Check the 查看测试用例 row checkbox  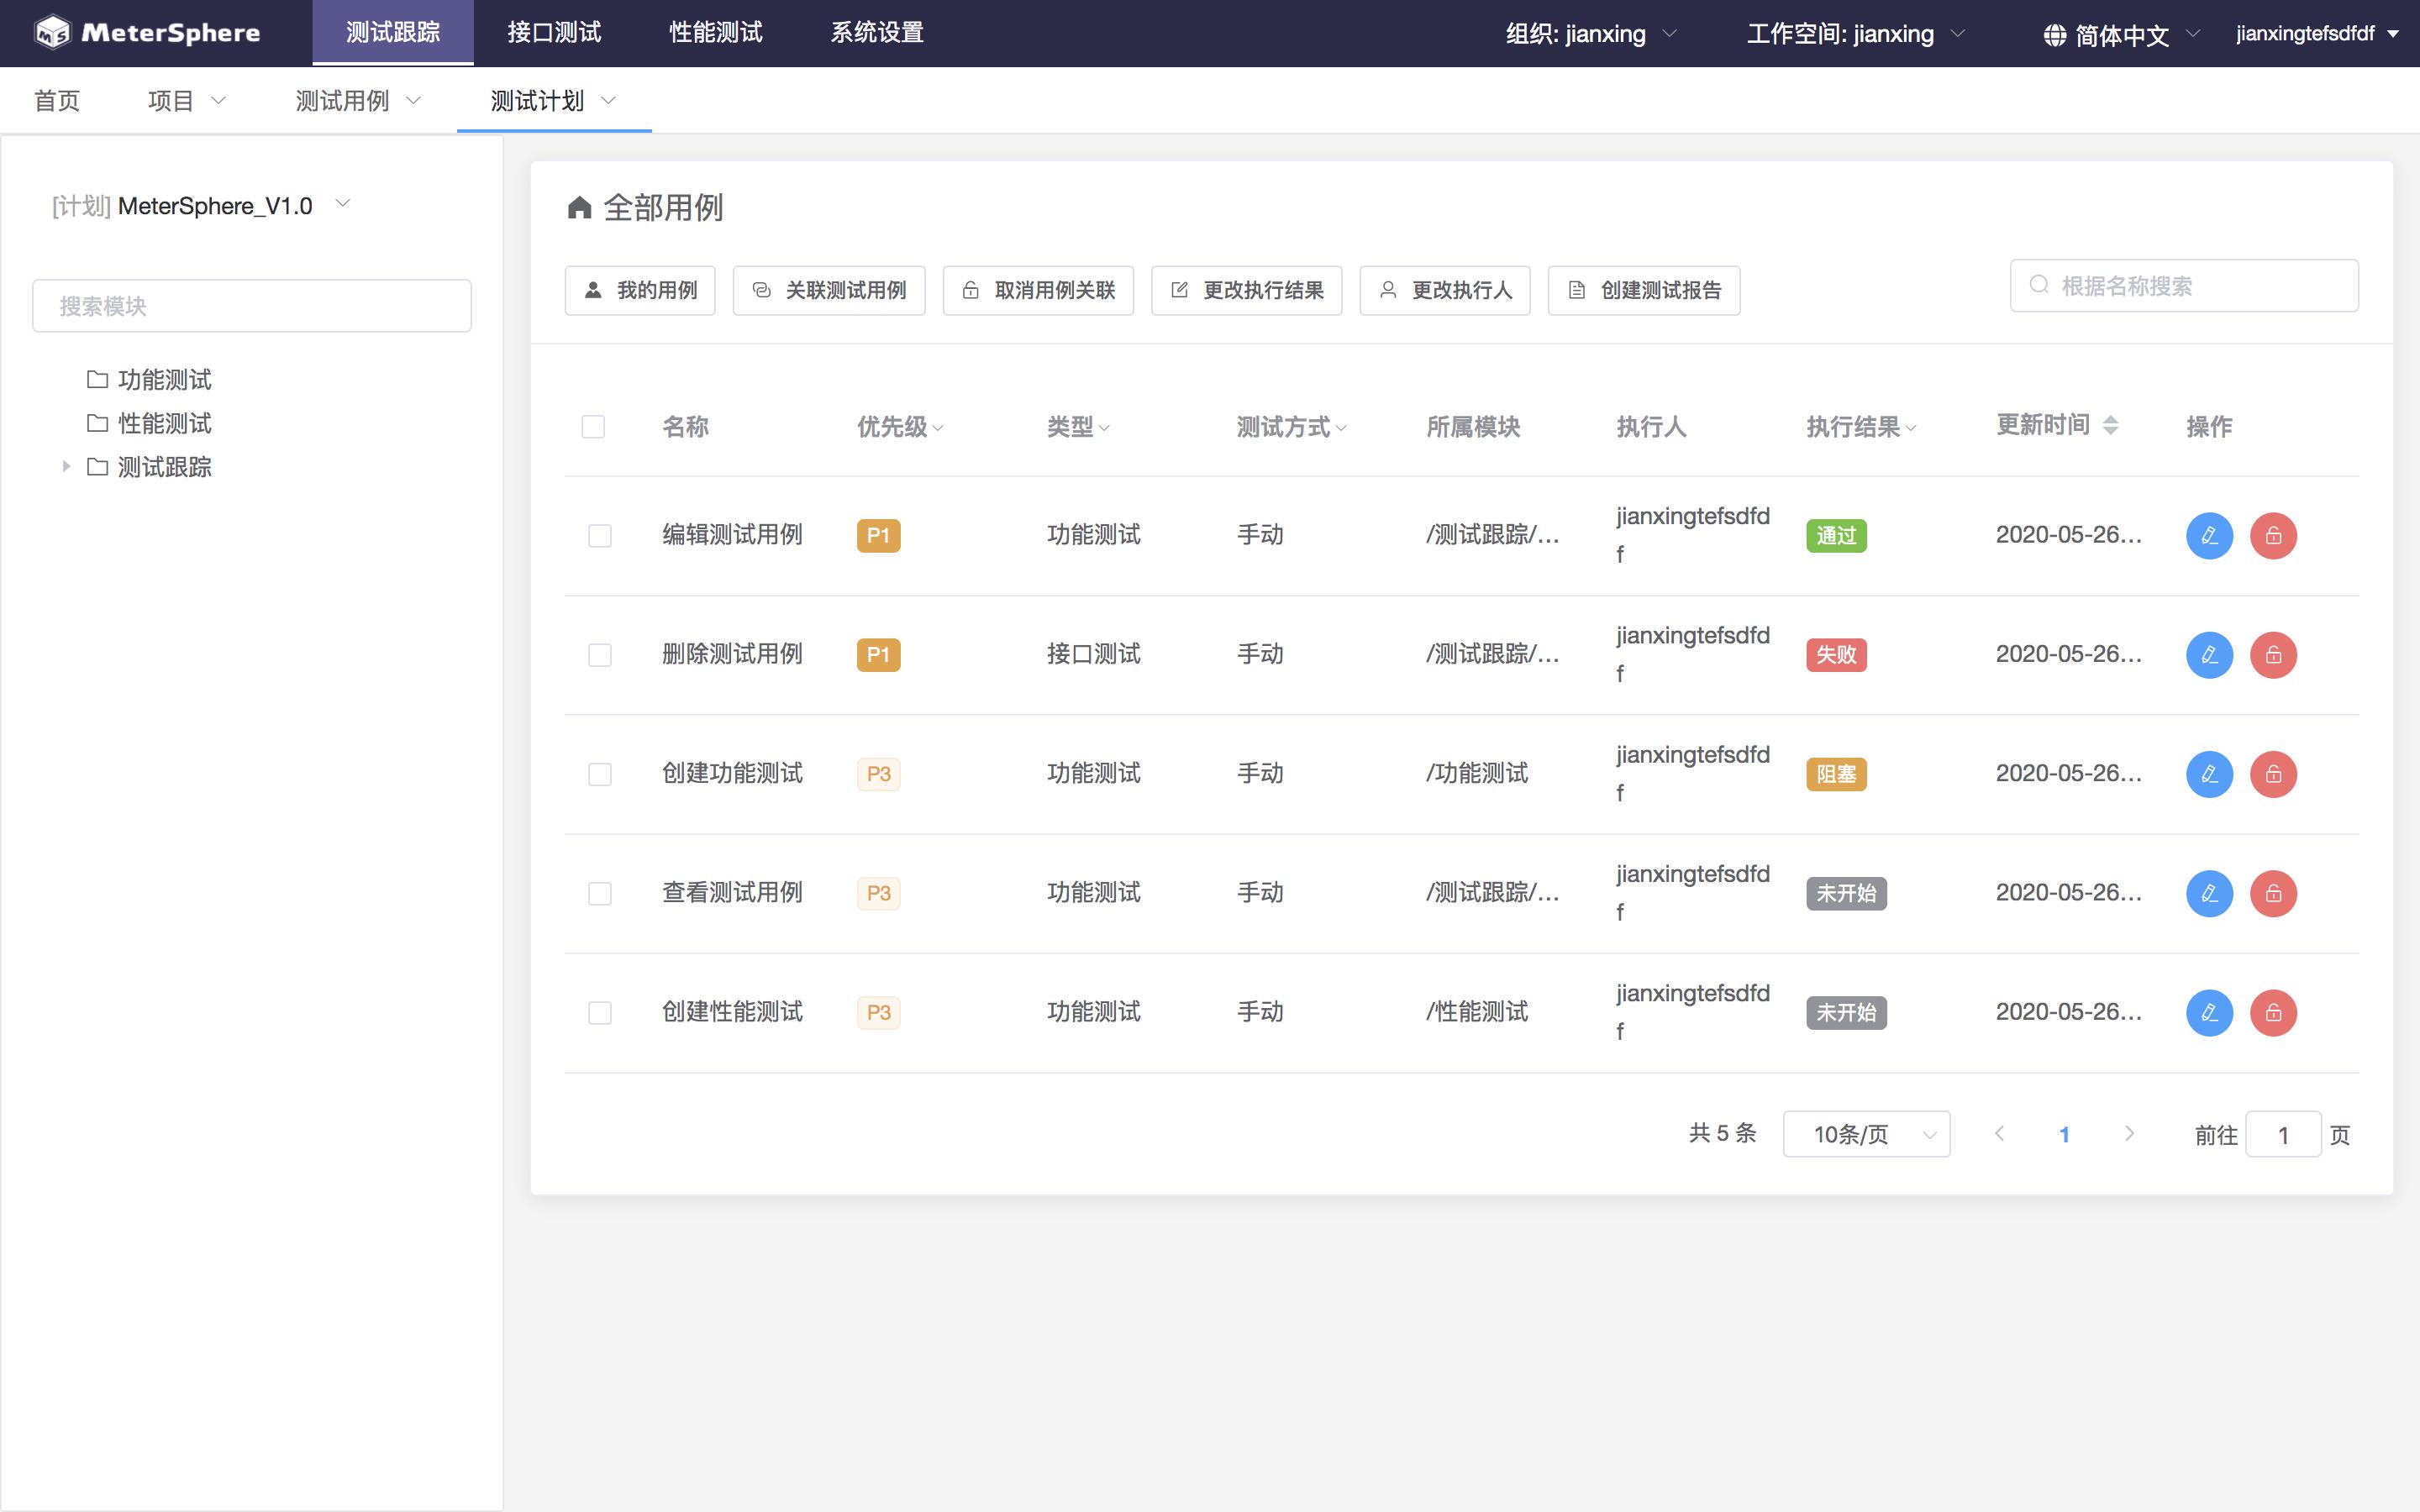pyautogui.click(x=600, y=893)
